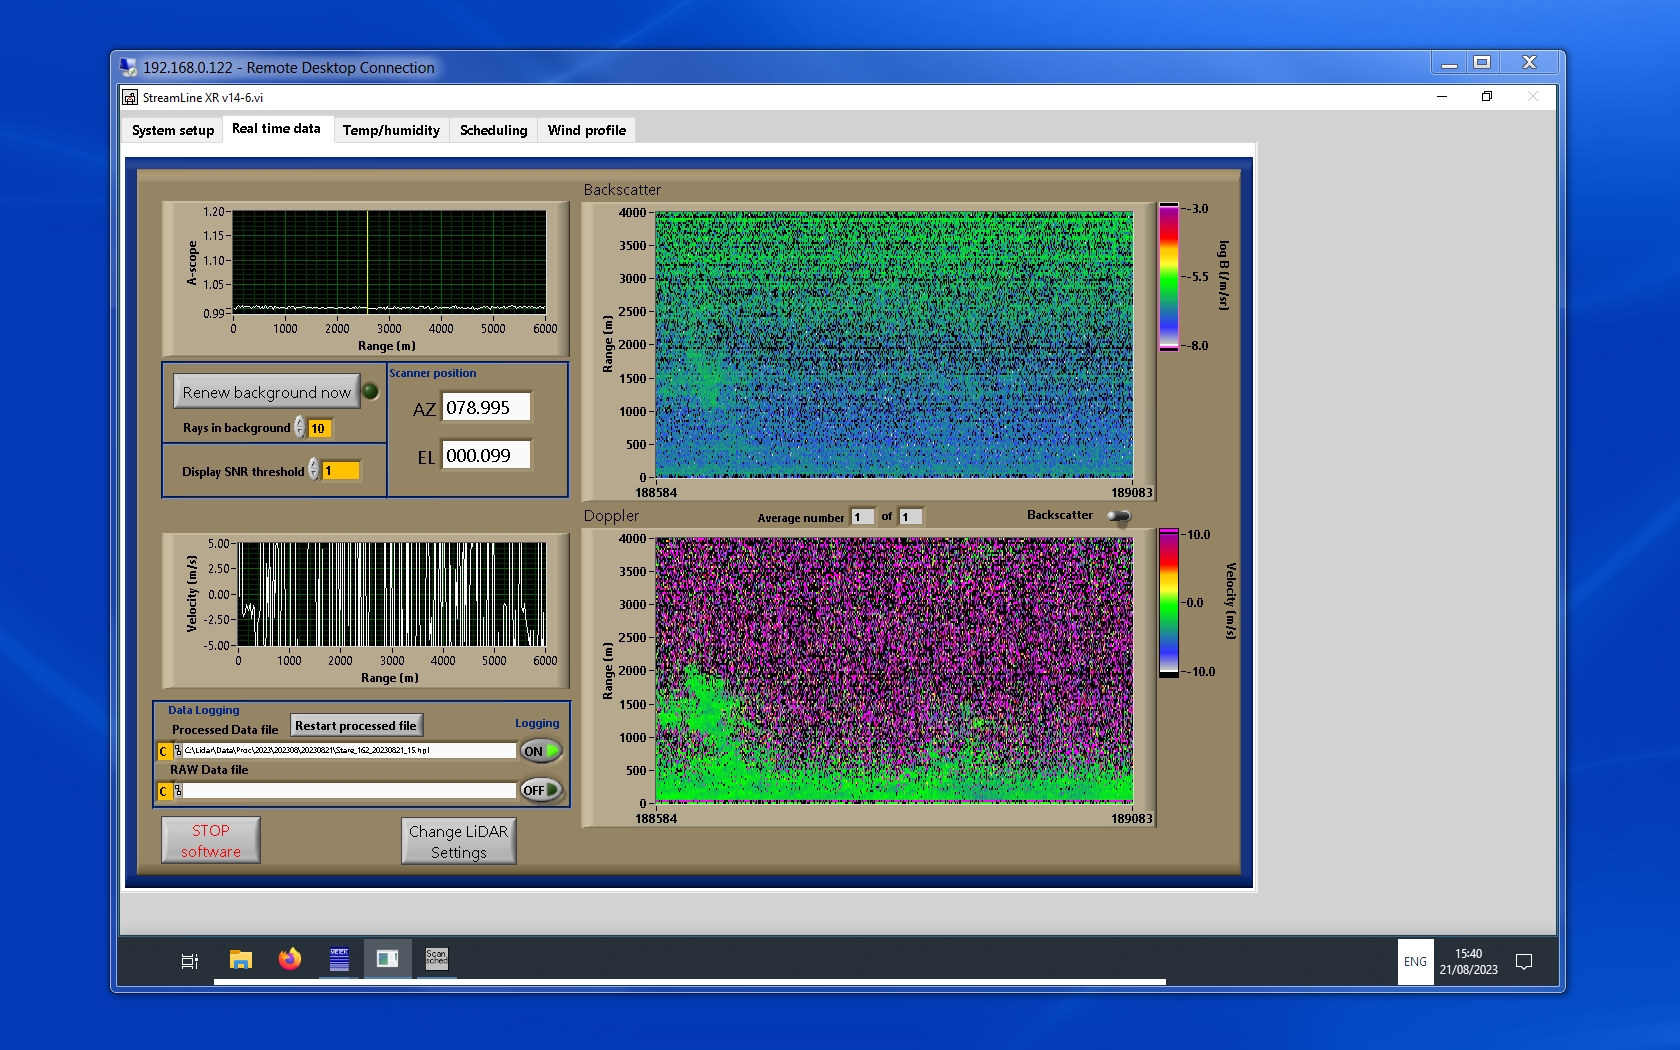Adjust the Rays in background stepper

(x=300, y=428)
